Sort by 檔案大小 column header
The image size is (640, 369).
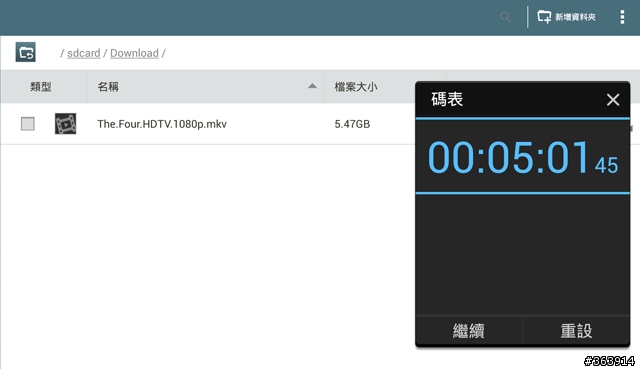pos(356,87)
